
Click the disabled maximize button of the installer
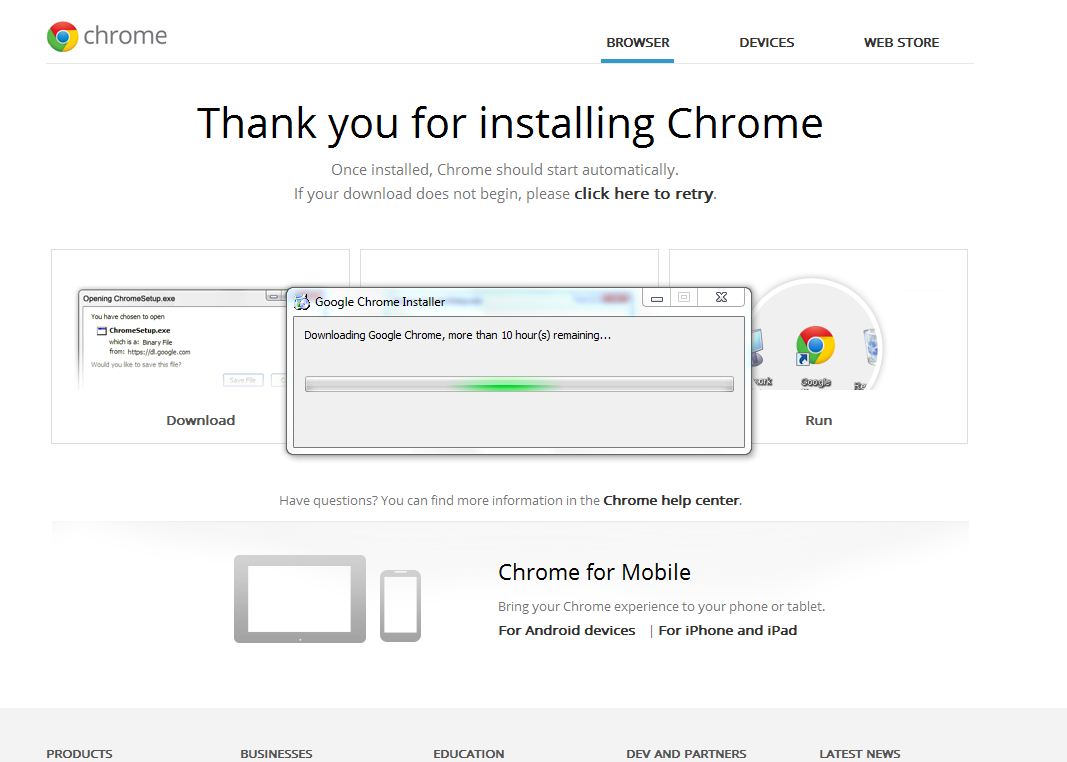tap(684, 298)
